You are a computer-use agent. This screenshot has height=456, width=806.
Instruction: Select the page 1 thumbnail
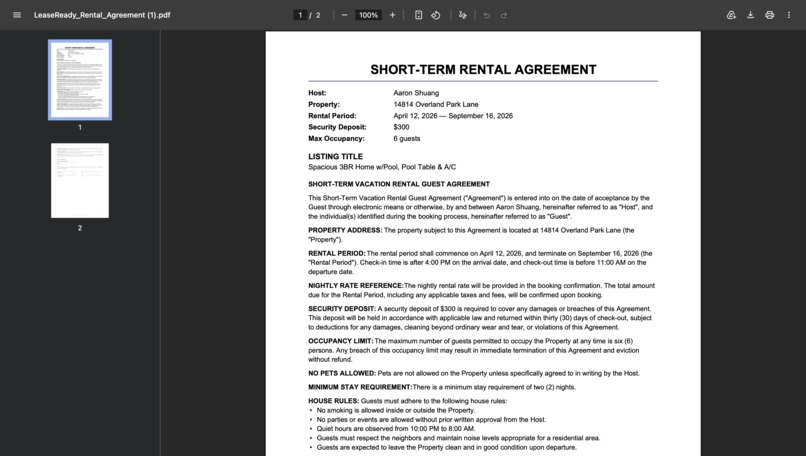(x=80, y=80)
